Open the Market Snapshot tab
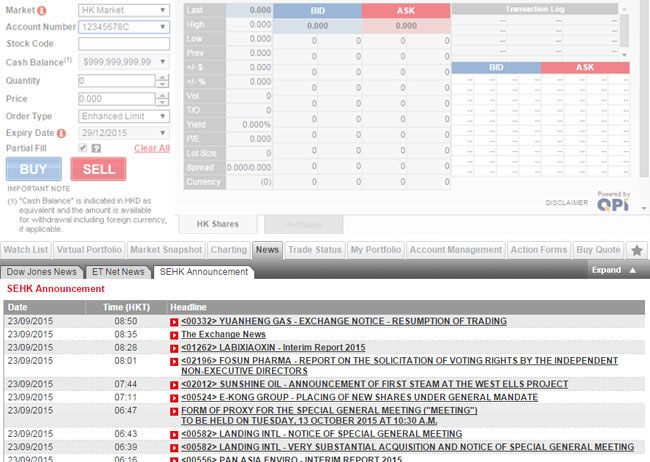The width and height of the screenshot is (650, 462). tap(166, 250)
